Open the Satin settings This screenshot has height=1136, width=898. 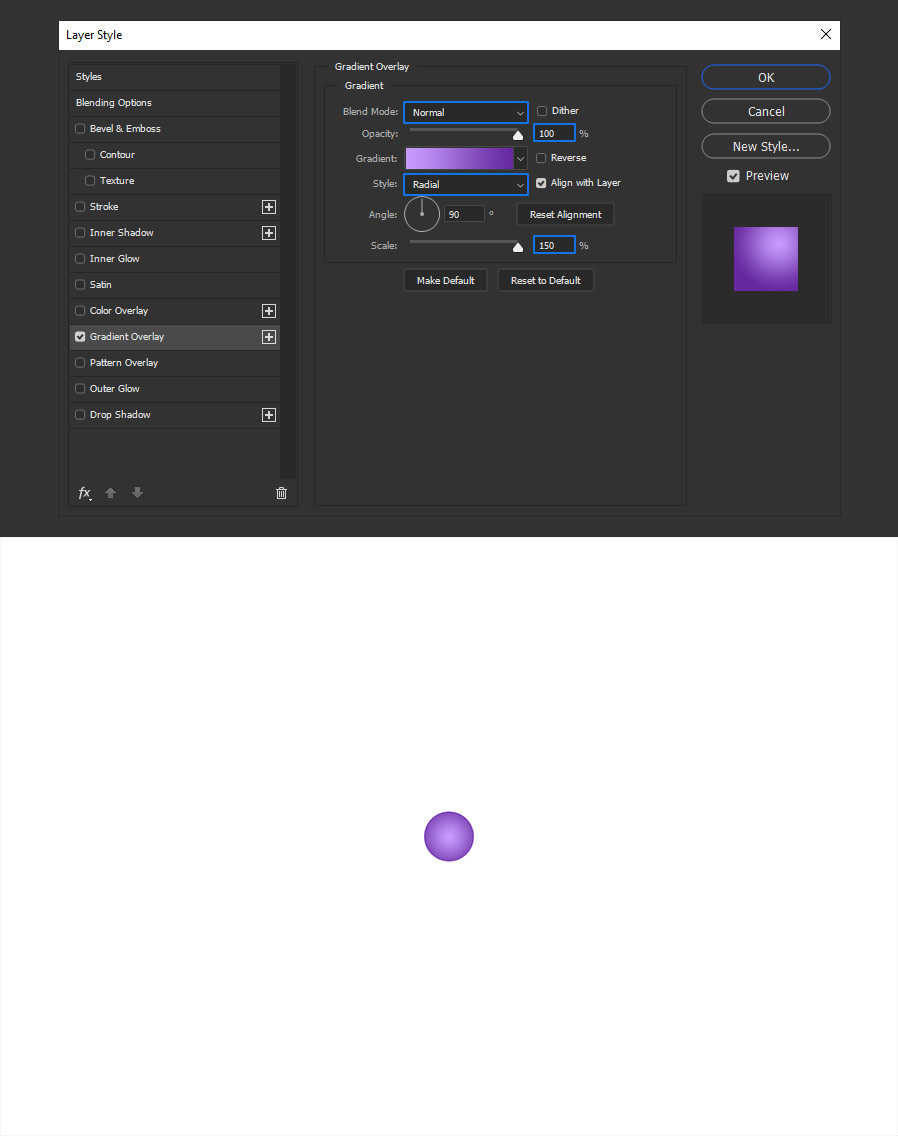[101, 285]
